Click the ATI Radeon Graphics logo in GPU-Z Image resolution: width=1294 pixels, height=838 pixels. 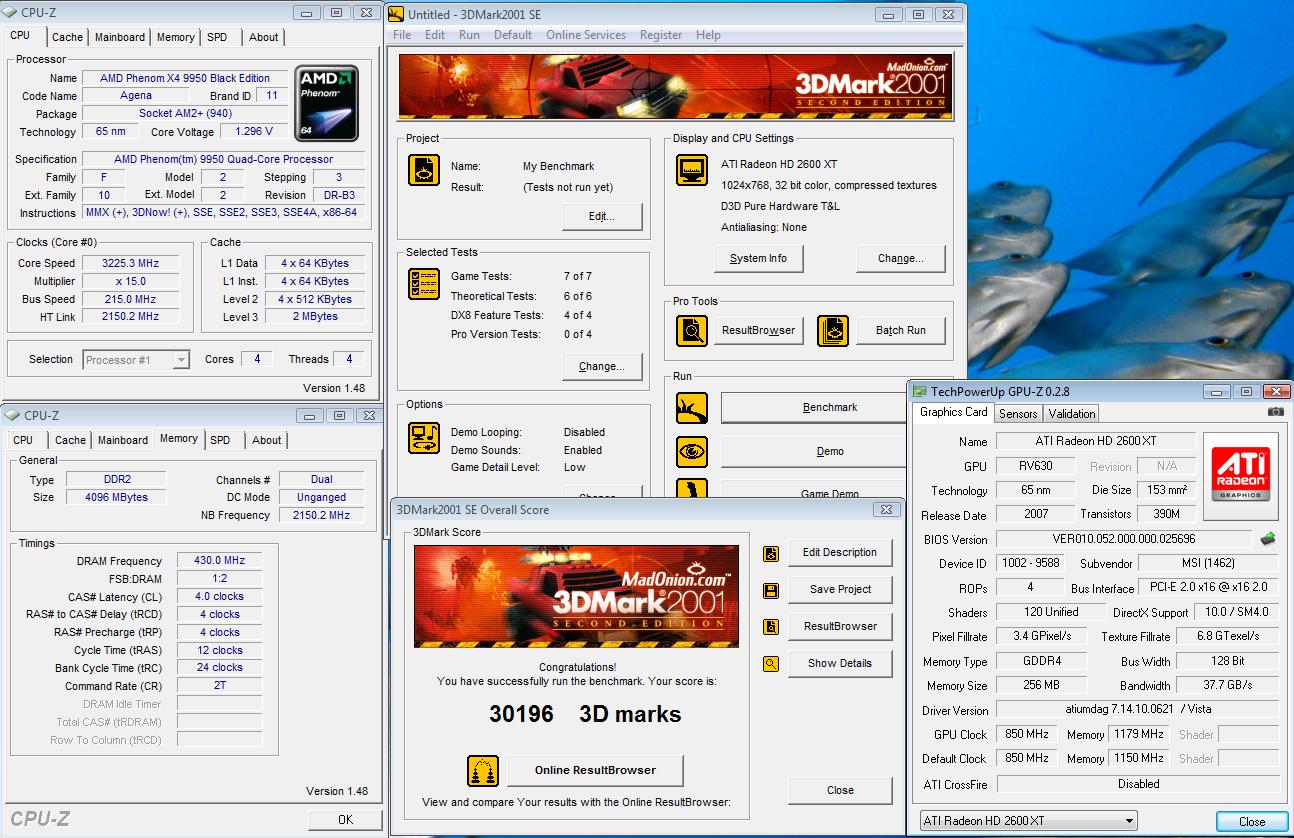point(1241,475)
